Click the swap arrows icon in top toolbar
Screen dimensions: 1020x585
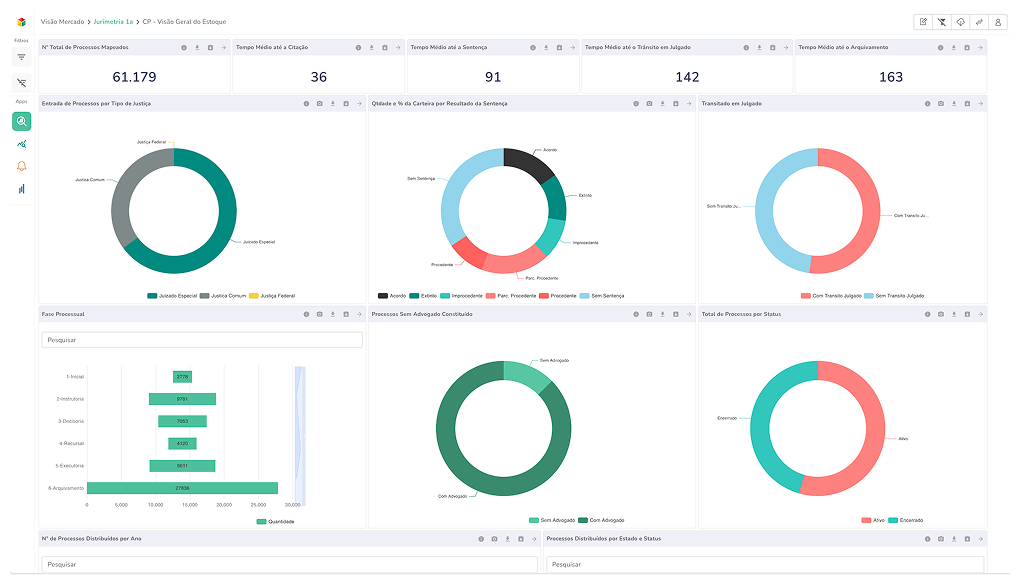979,22
